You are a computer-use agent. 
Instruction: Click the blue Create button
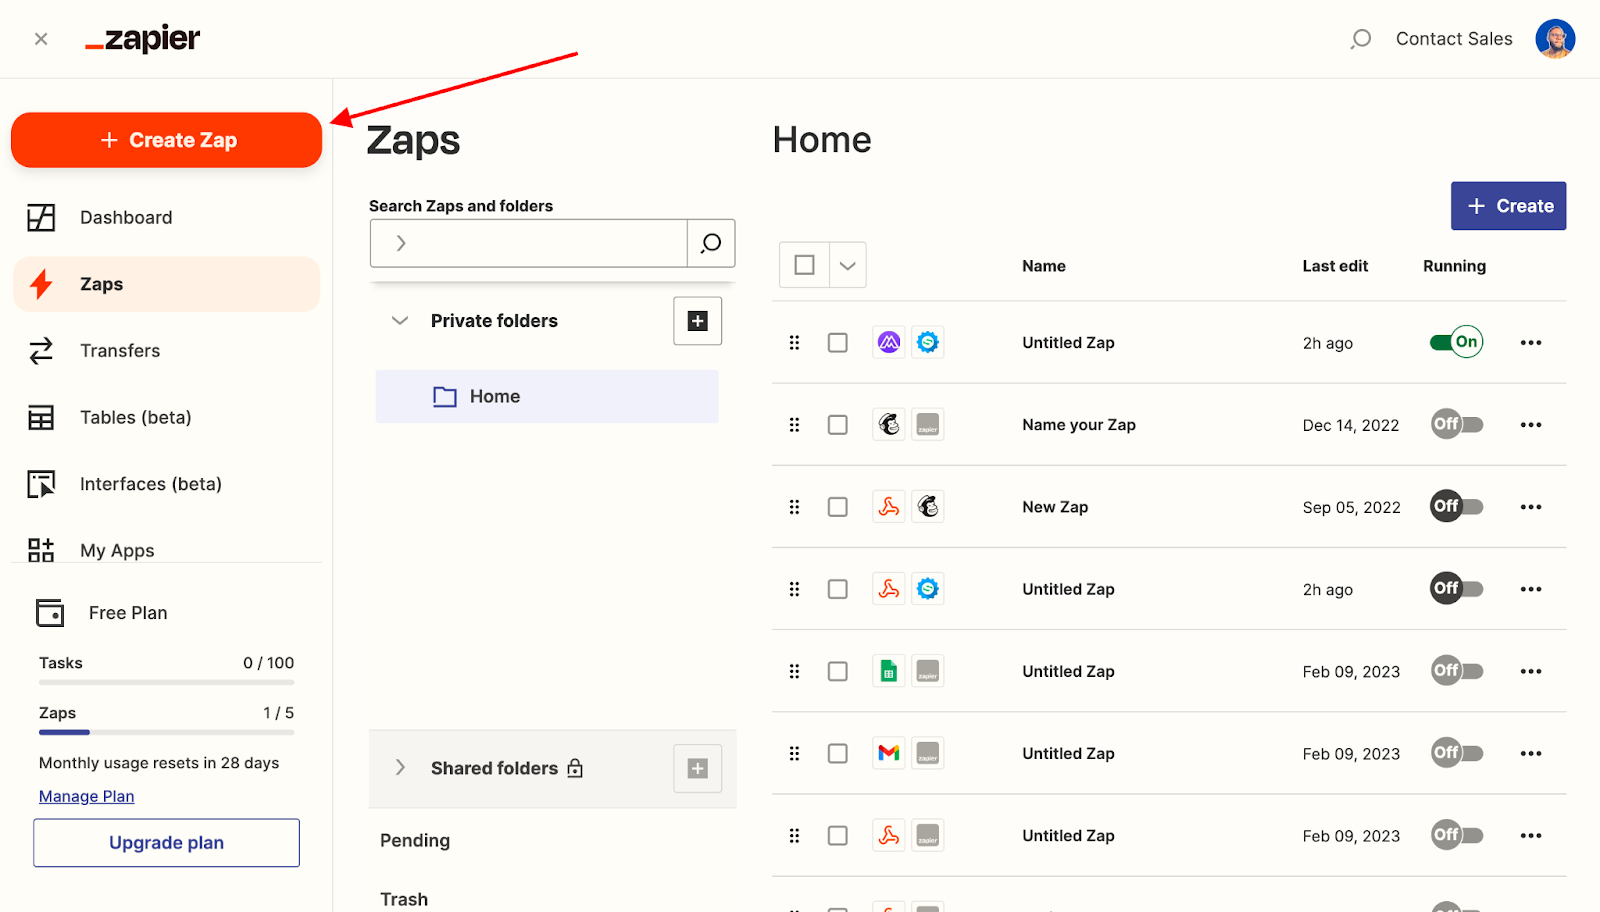1508,206
